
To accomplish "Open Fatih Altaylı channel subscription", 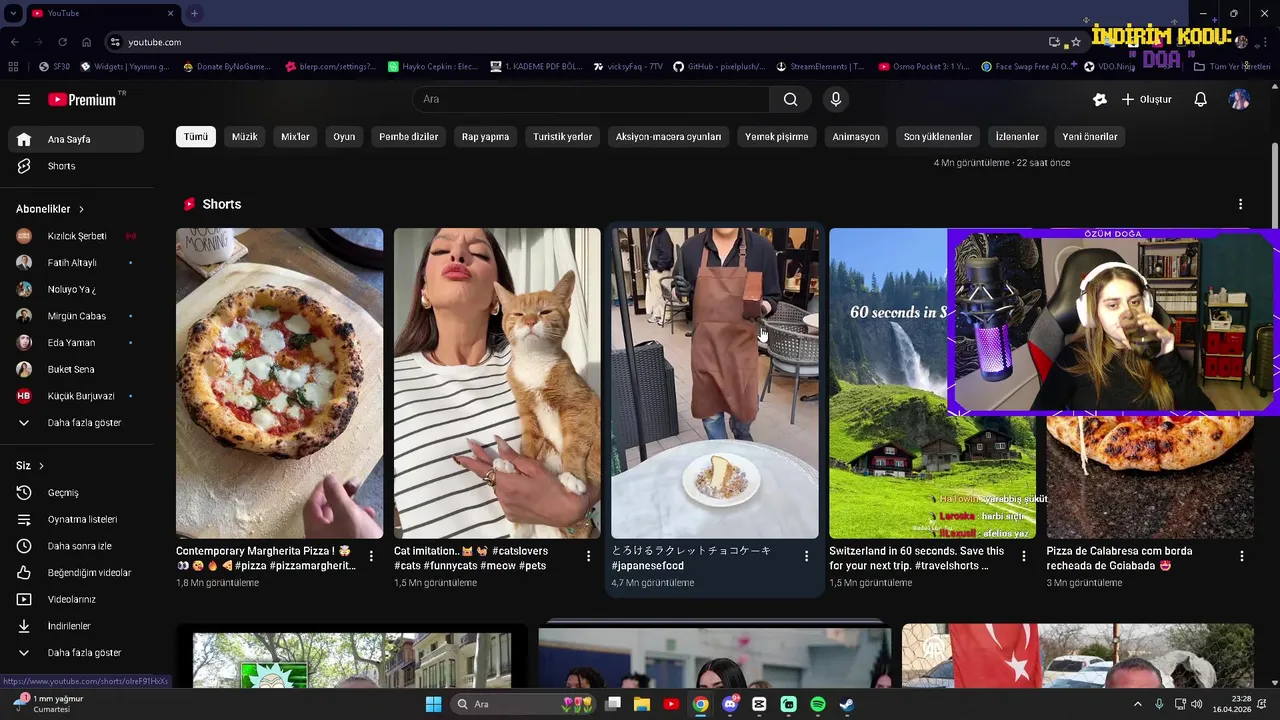I will [76, 263].
